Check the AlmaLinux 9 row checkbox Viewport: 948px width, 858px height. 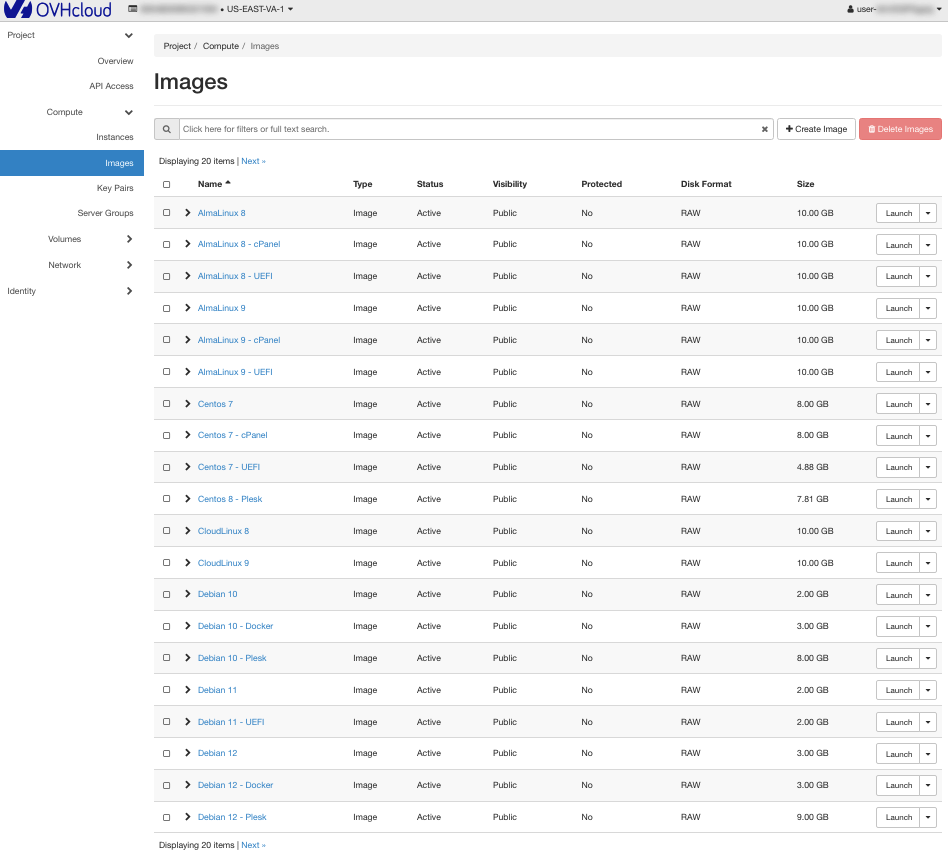[166, 308]
